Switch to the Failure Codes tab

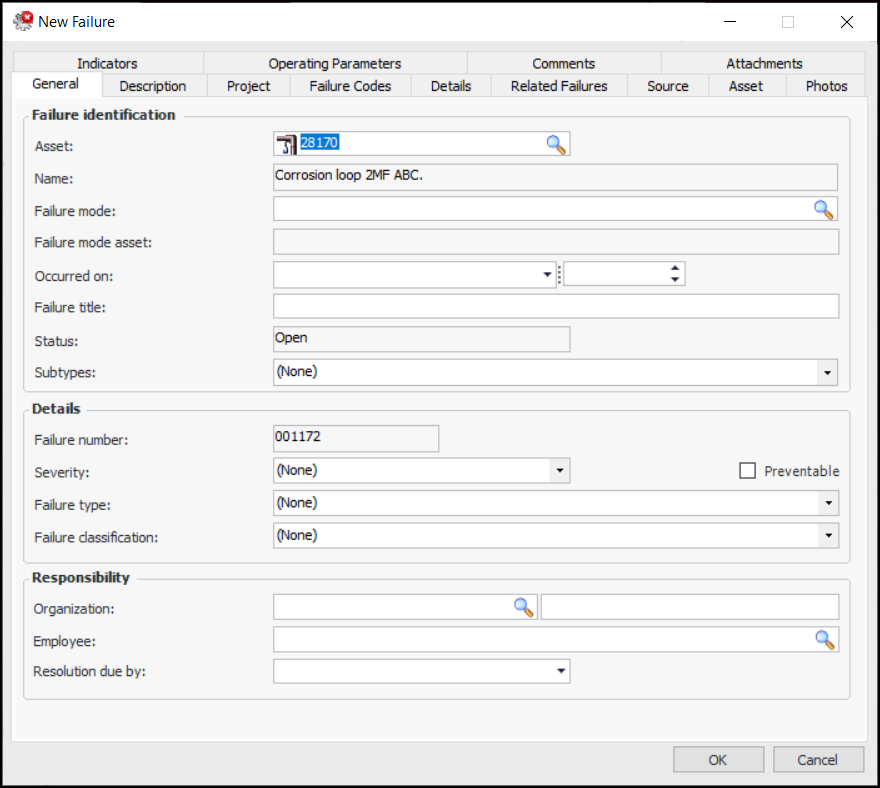coord(350,86)
